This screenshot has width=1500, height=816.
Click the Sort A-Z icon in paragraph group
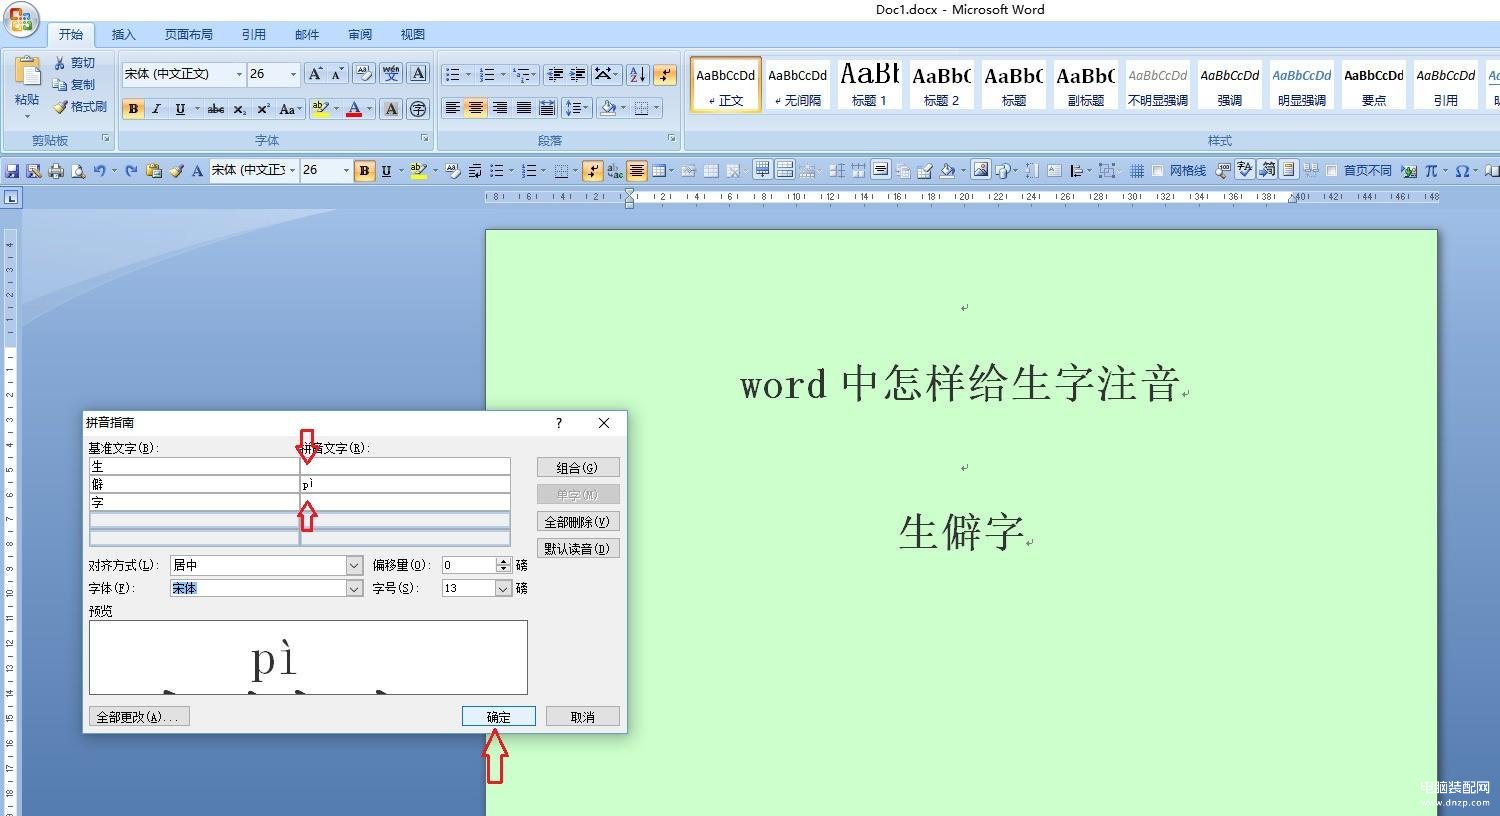pos(637,75)
